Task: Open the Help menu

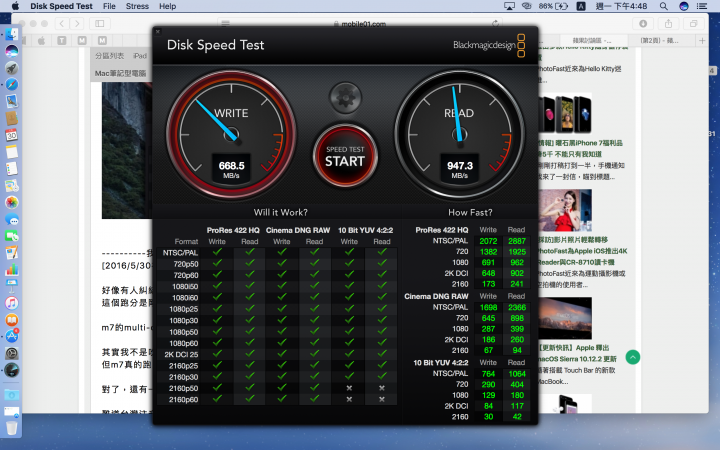Action: [168, 6]
